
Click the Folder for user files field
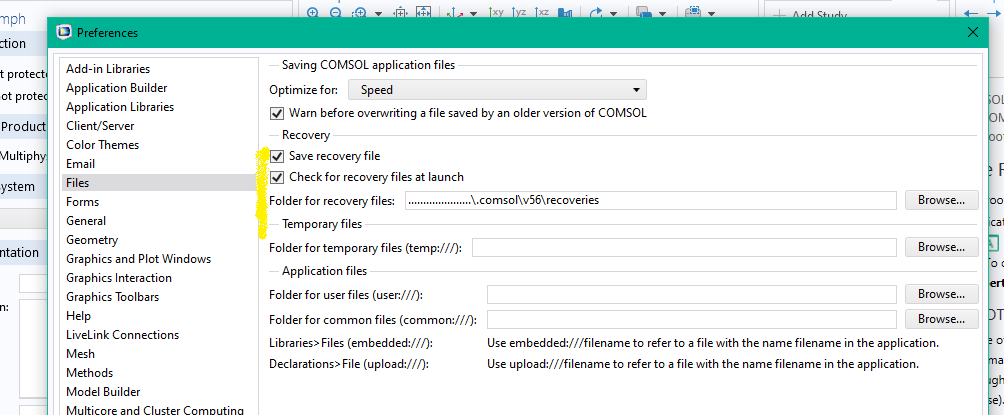691,294
